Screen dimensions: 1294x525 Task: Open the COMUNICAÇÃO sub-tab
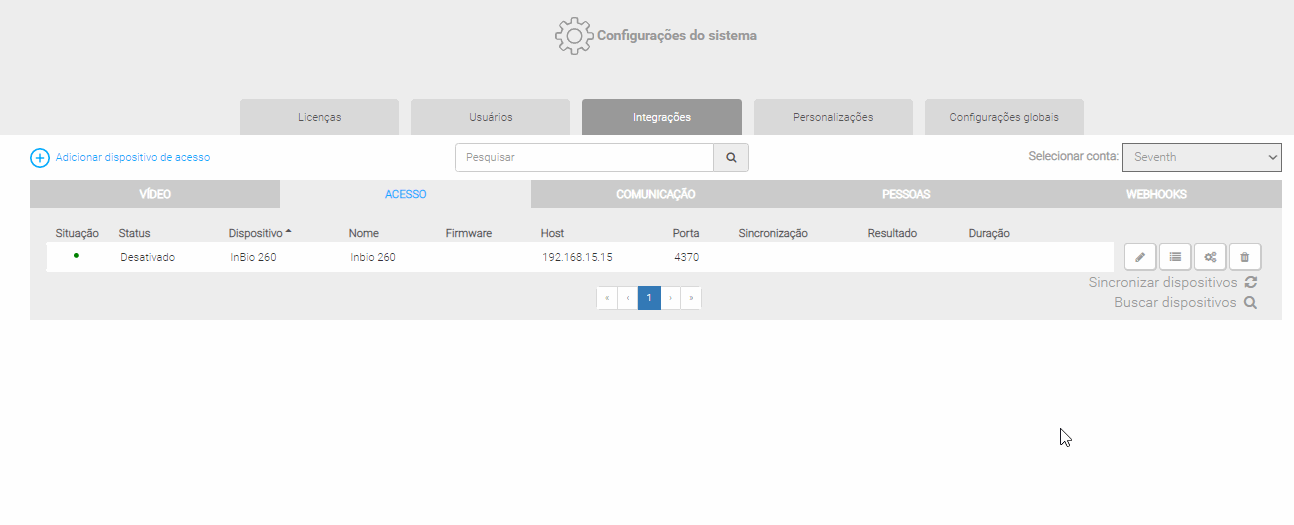pos(655,194)
